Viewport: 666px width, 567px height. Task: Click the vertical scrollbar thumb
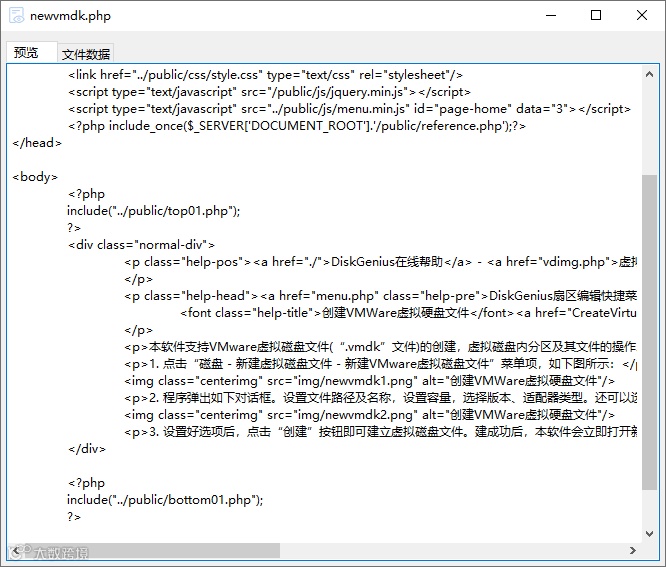click(x=649, y=332)
